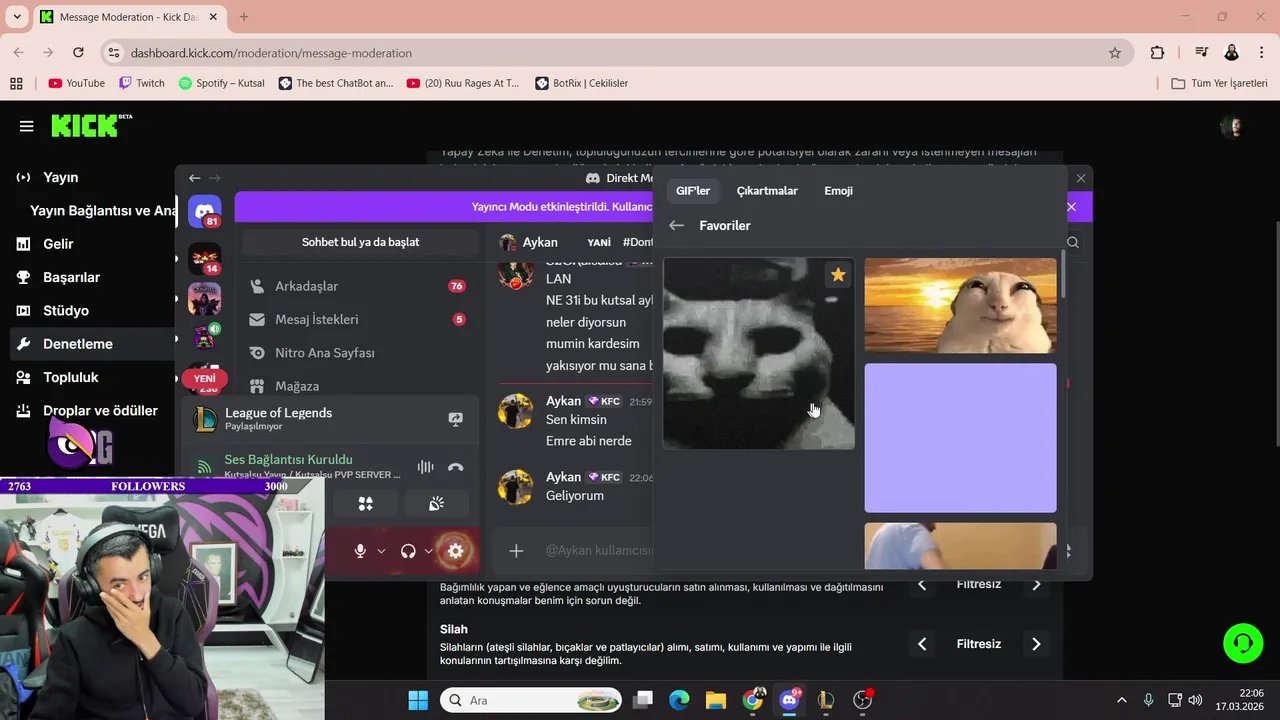
Task: Click next filter arrow for Silah
Action: coord(1036,644)
